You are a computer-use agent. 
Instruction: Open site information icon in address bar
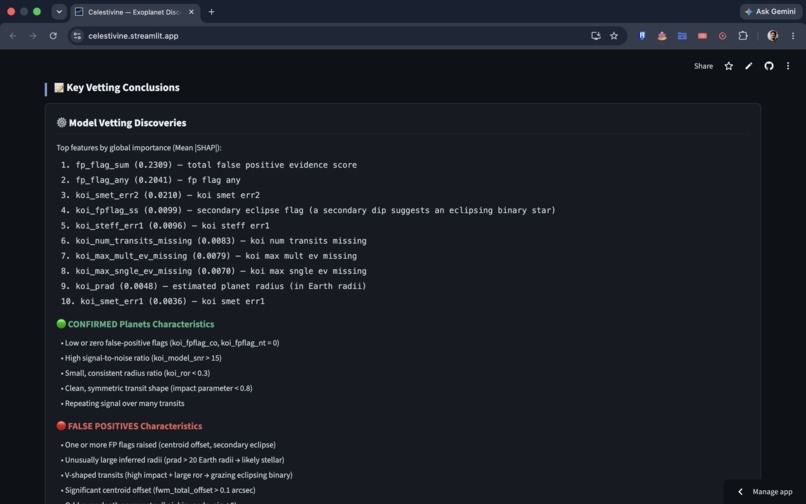pos(77,36)
